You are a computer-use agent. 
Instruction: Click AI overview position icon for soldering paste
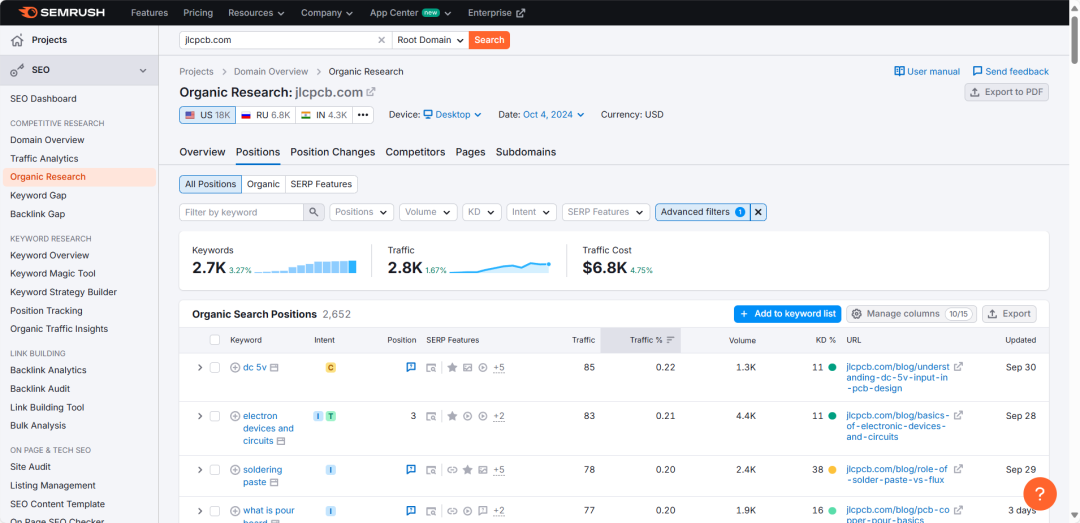411,469
